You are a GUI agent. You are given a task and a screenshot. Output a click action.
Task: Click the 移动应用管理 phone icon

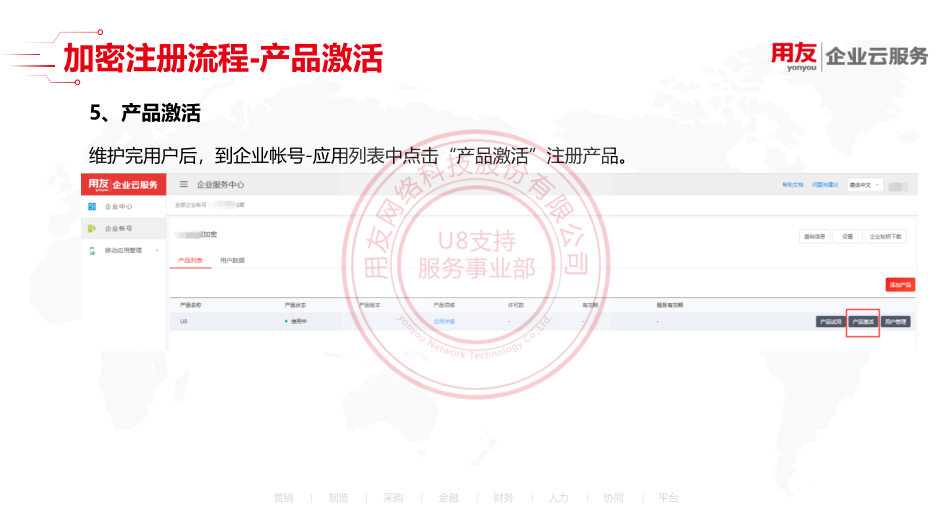pyautogui.click(x=92, y=250)
